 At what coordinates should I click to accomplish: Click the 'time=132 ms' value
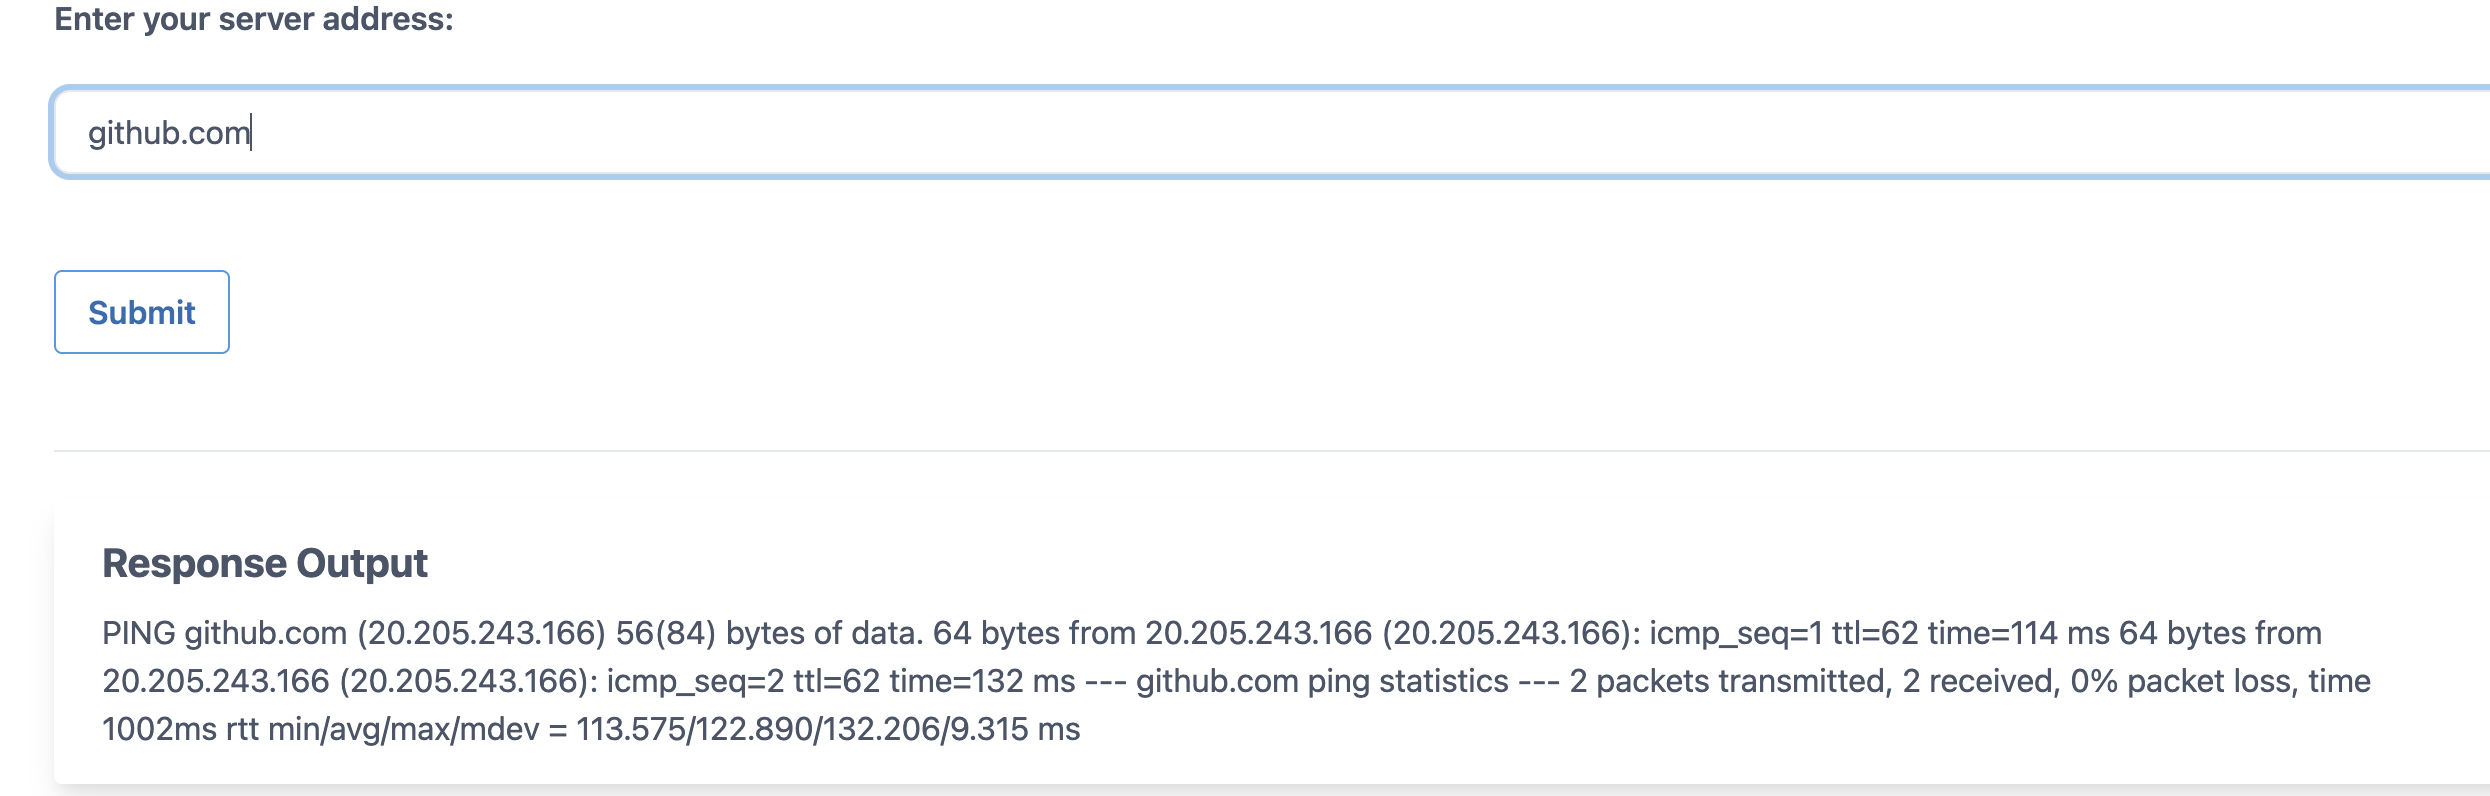point(982,681)
